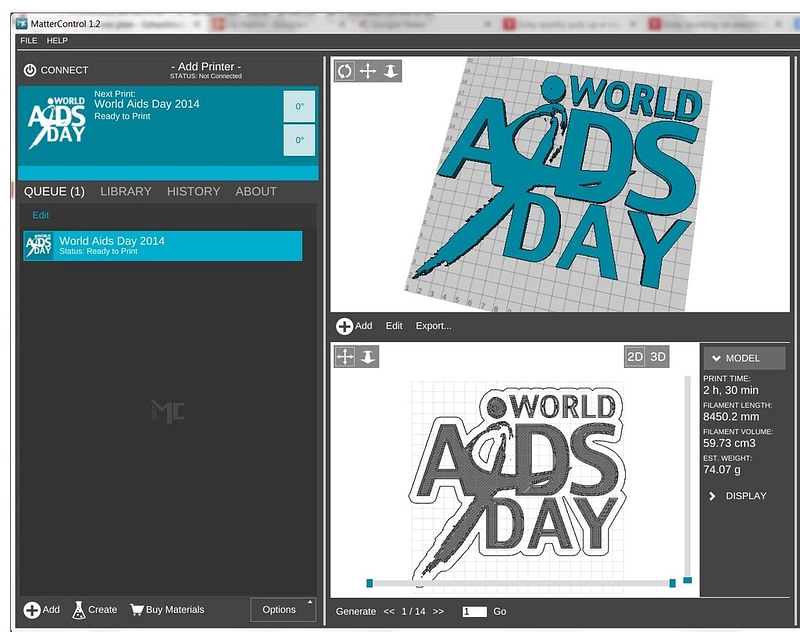
Task: Expand the DISPLAY section
Action: coord(738,496)
